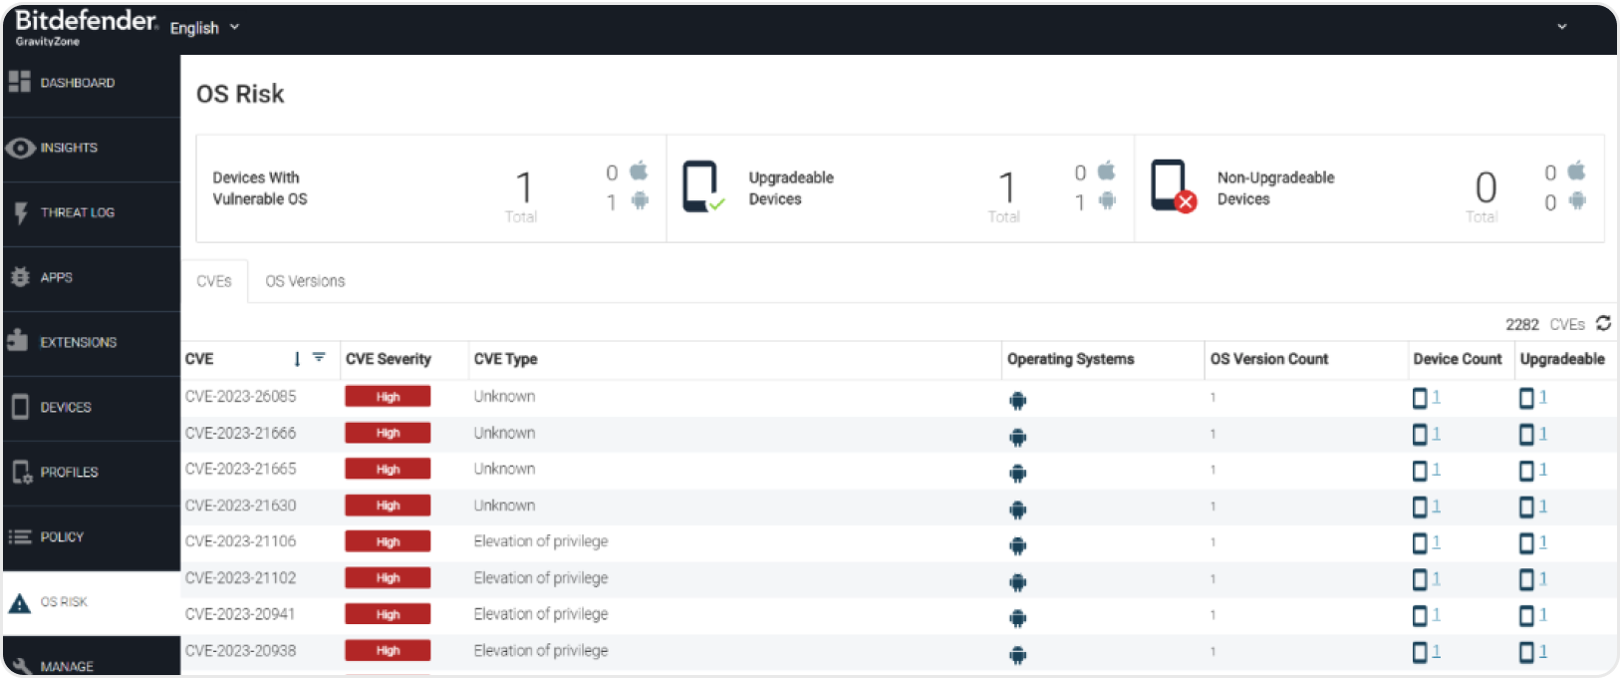Screen dimensions: 1620x678
Task: Click the Insights eye icon
Action: 20,148
